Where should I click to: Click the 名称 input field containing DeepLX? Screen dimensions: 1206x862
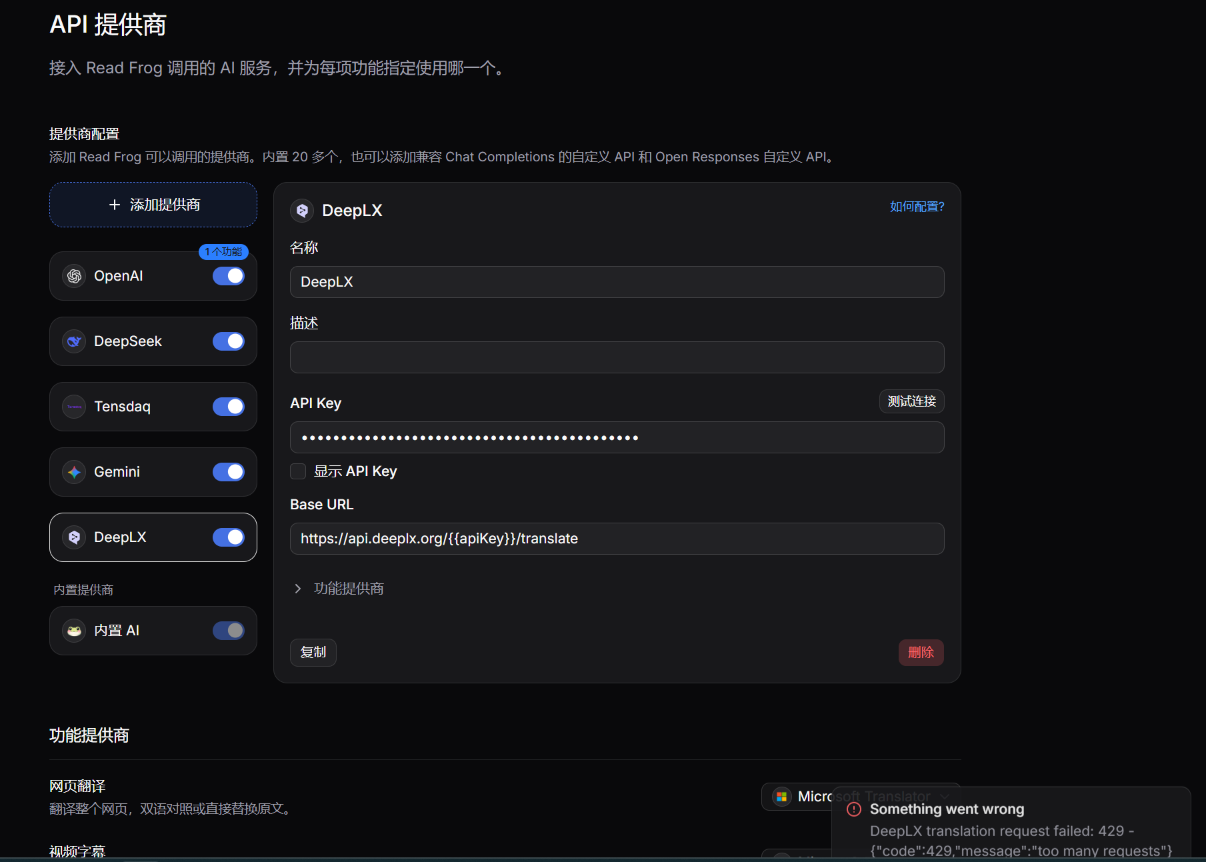617,282
